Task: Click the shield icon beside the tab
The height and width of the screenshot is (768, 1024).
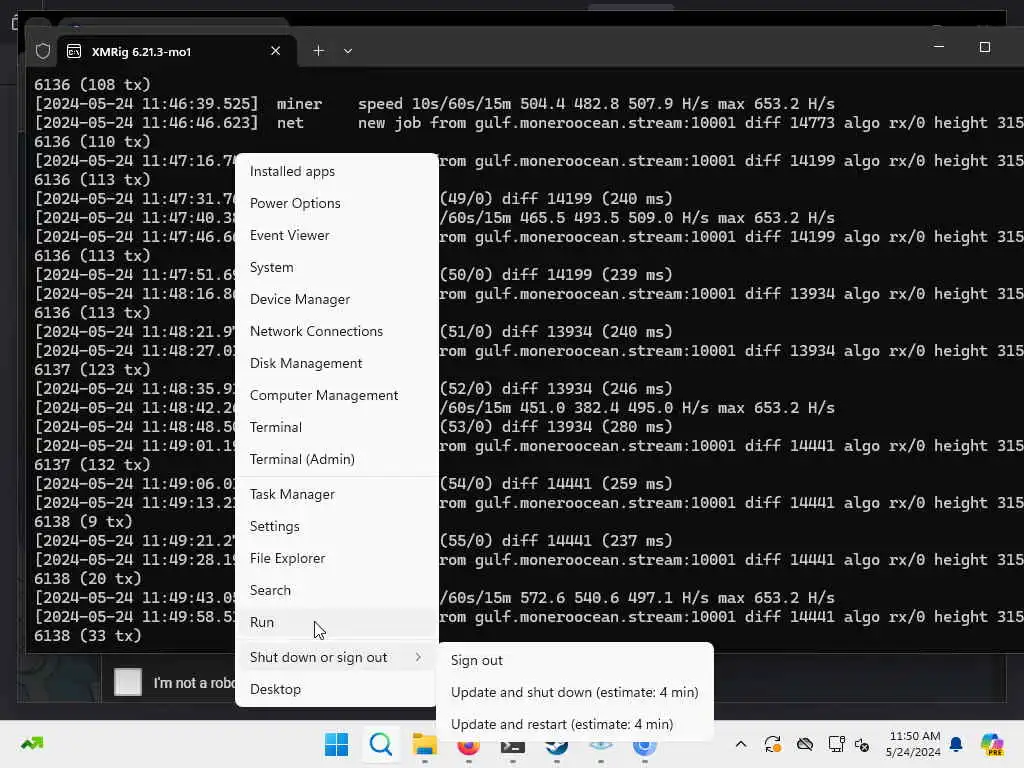Action: [x=43, y=51]
